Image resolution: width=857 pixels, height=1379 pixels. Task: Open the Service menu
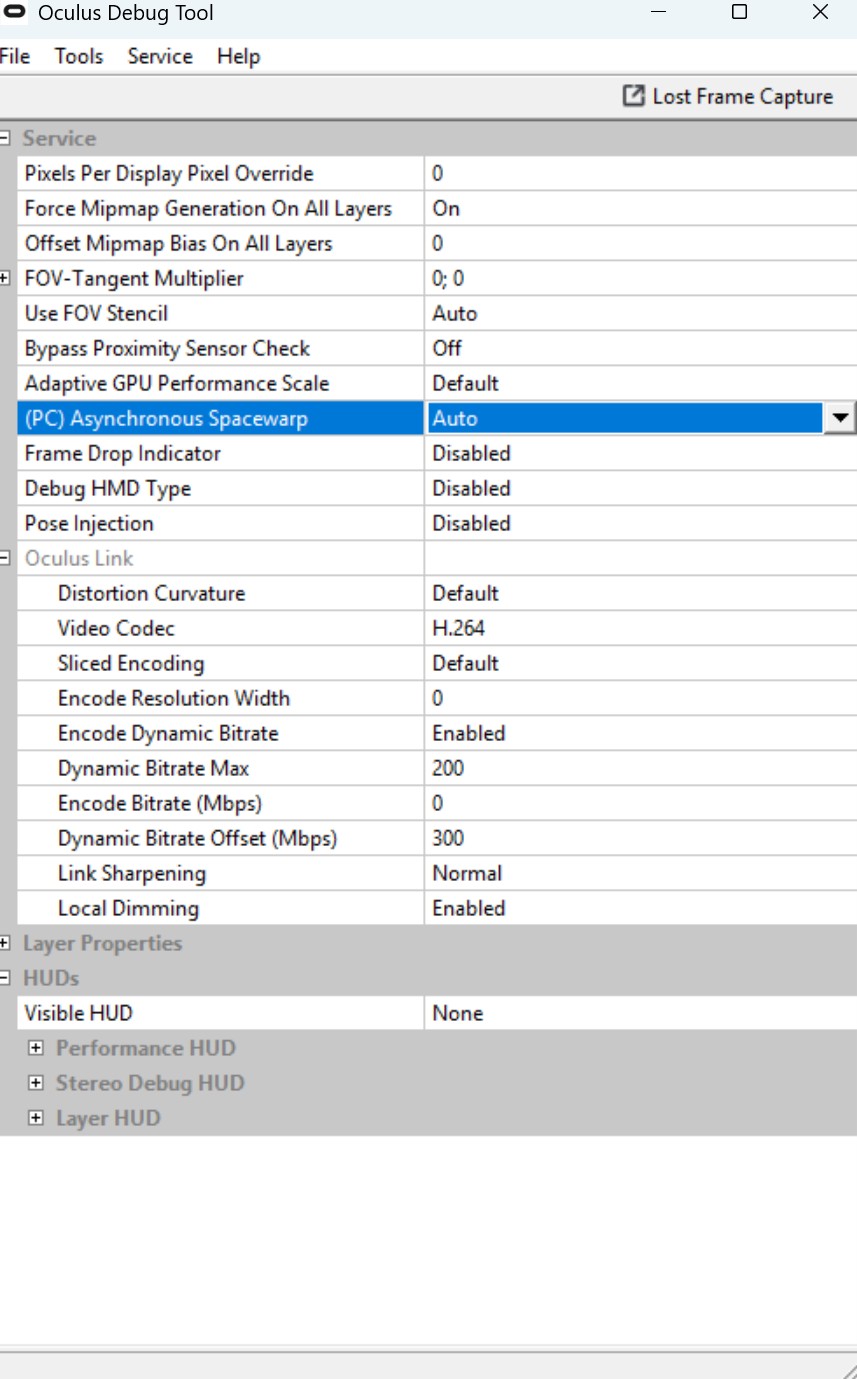click(160, 56)
